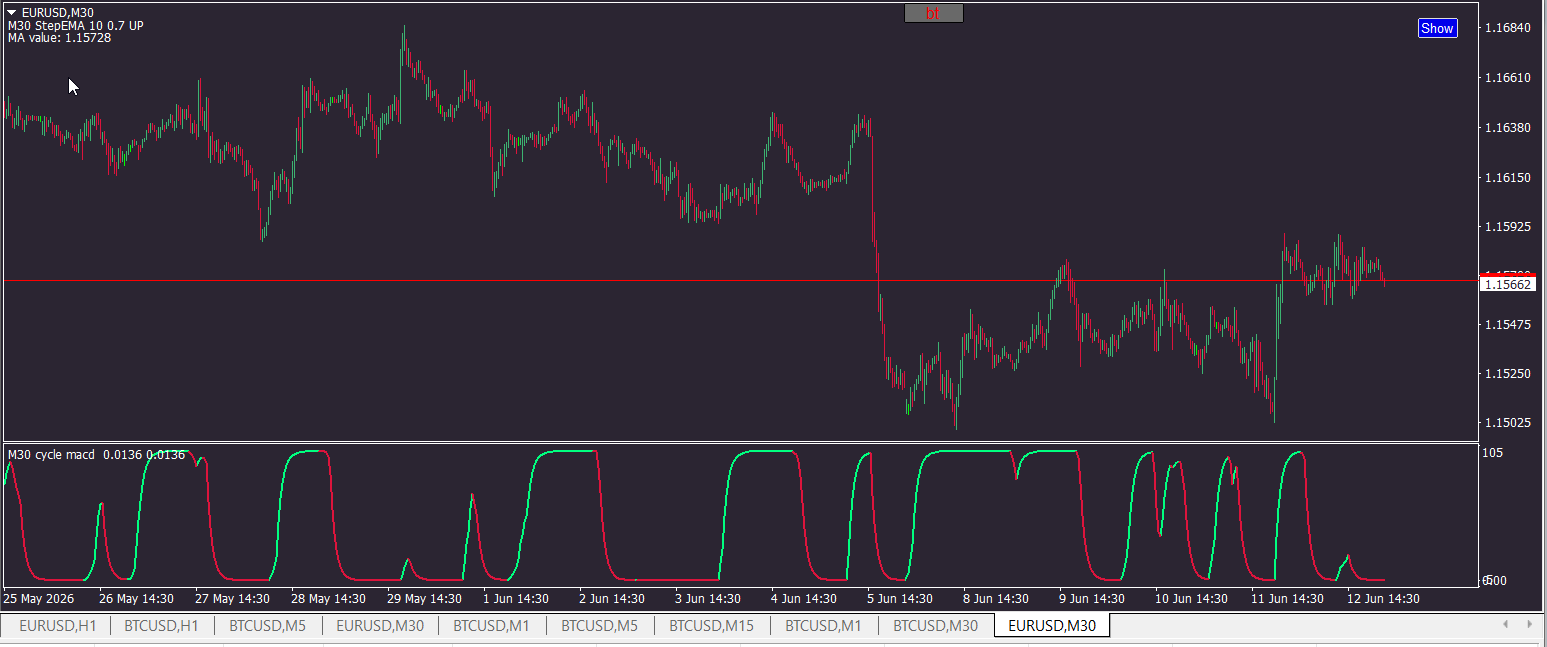Switch to the BTCUSD,M30 chart tab
The height and width of the screenshot is (647, 1547).
pos(935,626)
